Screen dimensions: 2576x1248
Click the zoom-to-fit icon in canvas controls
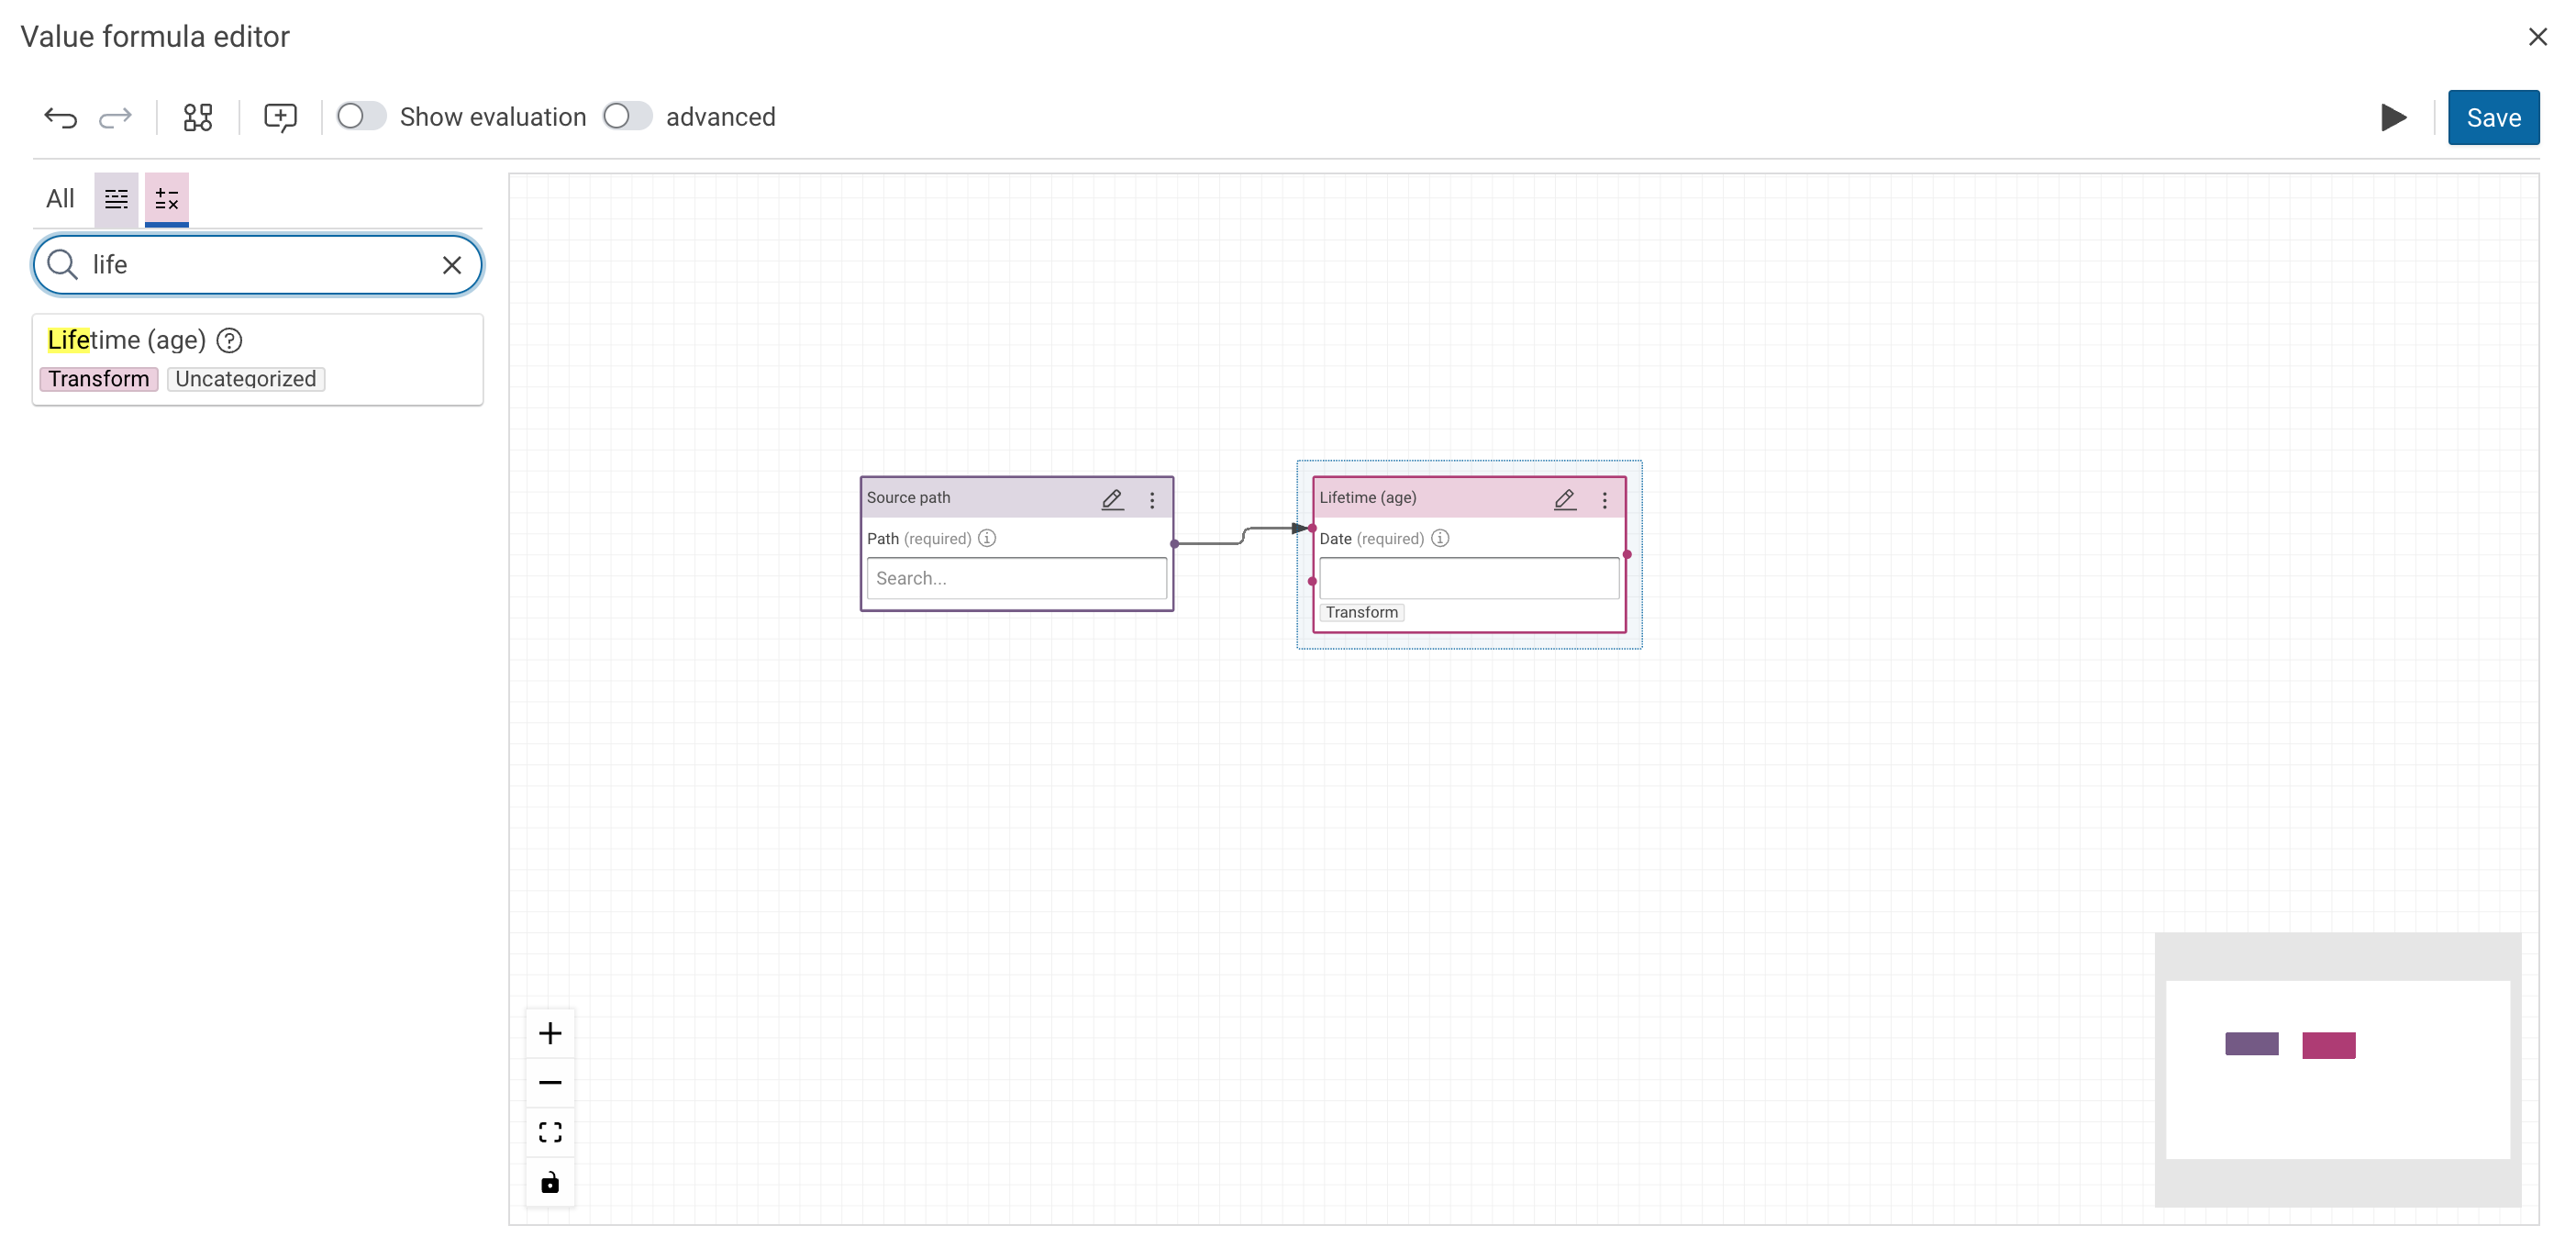point(549,1131)
